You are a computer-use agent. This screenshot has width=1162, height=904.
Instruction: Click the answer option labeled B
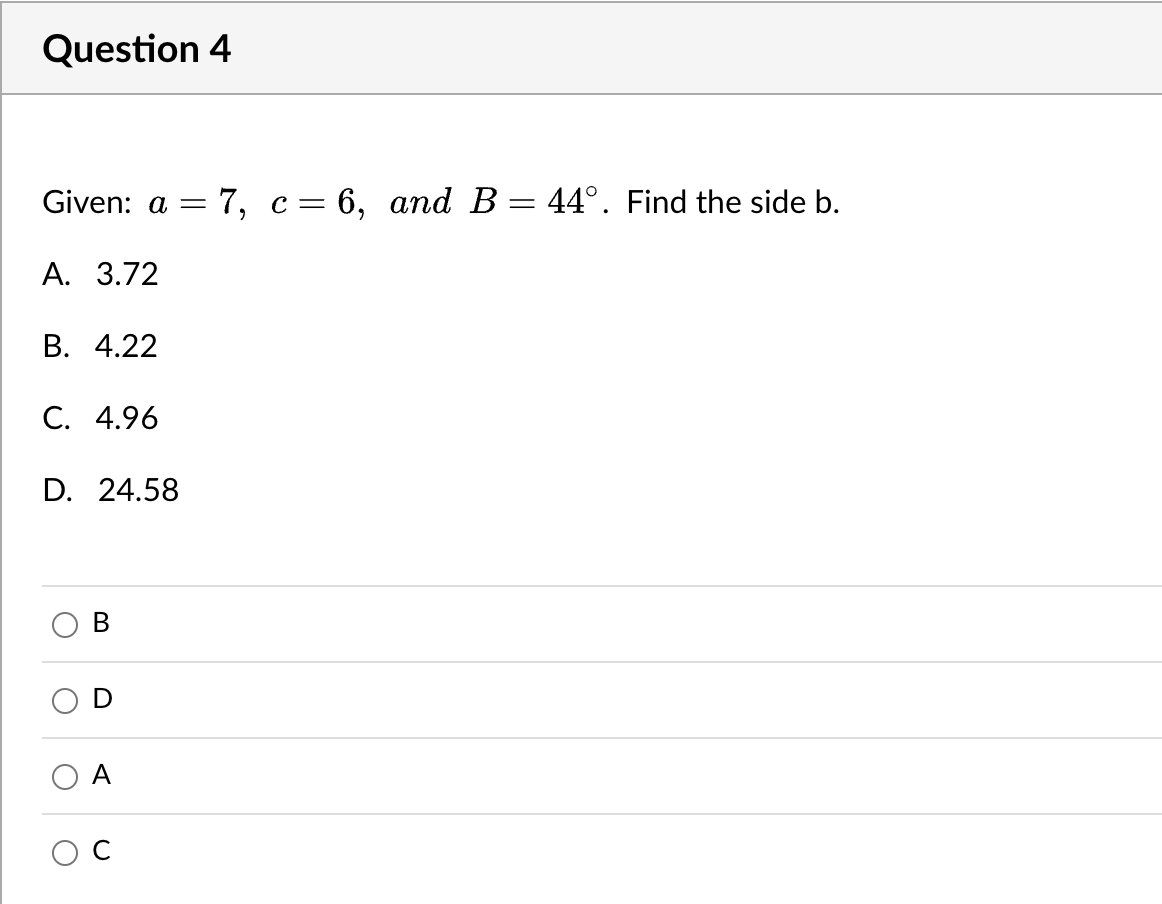(x=98, y=624)
